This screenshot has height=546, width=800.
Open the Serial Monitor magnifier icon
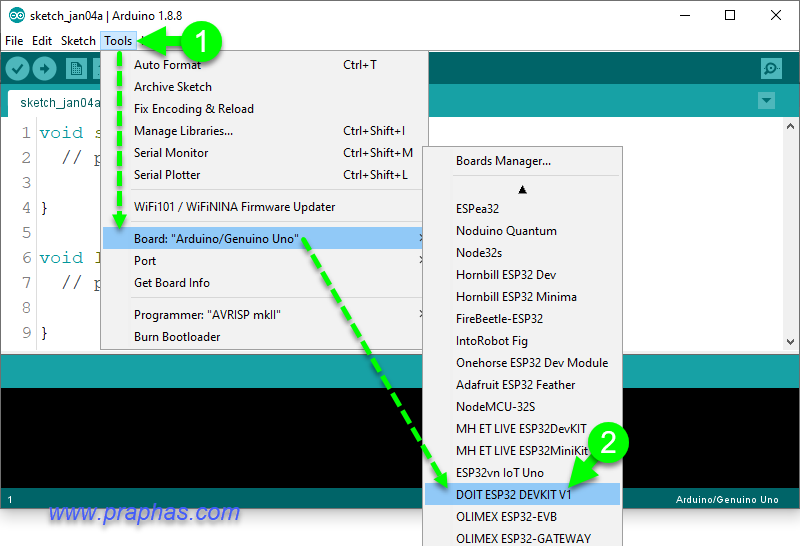771,68
